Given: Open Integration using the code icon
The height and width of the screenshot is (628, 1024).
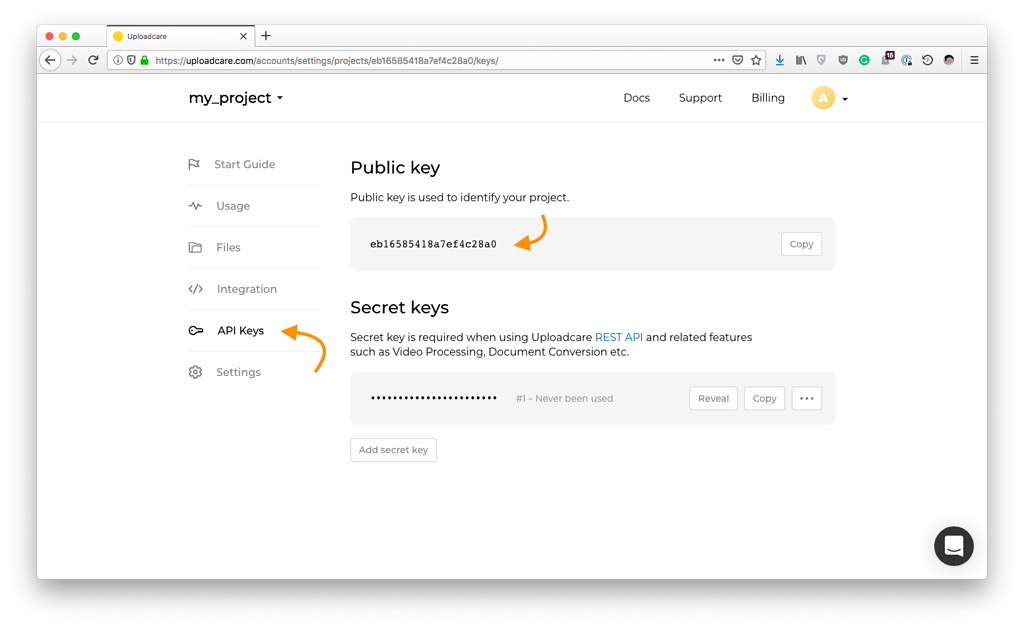Looking at the screenshot, I should pyautogui.click(x=194, y=289).
